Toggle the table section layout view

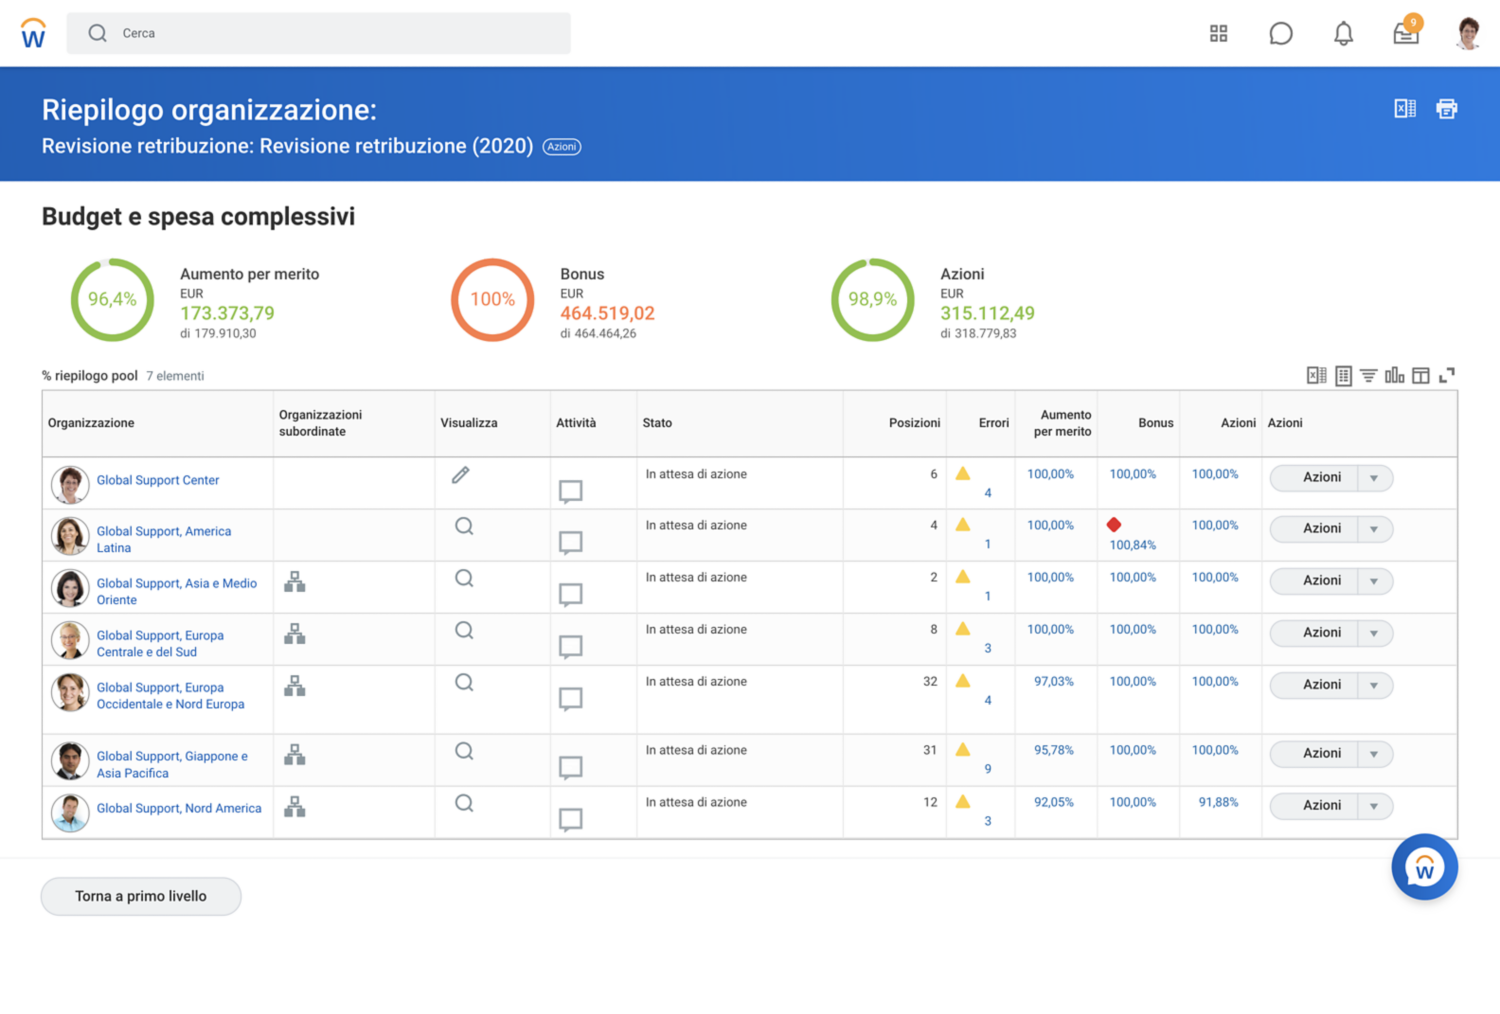point(1421,375)
